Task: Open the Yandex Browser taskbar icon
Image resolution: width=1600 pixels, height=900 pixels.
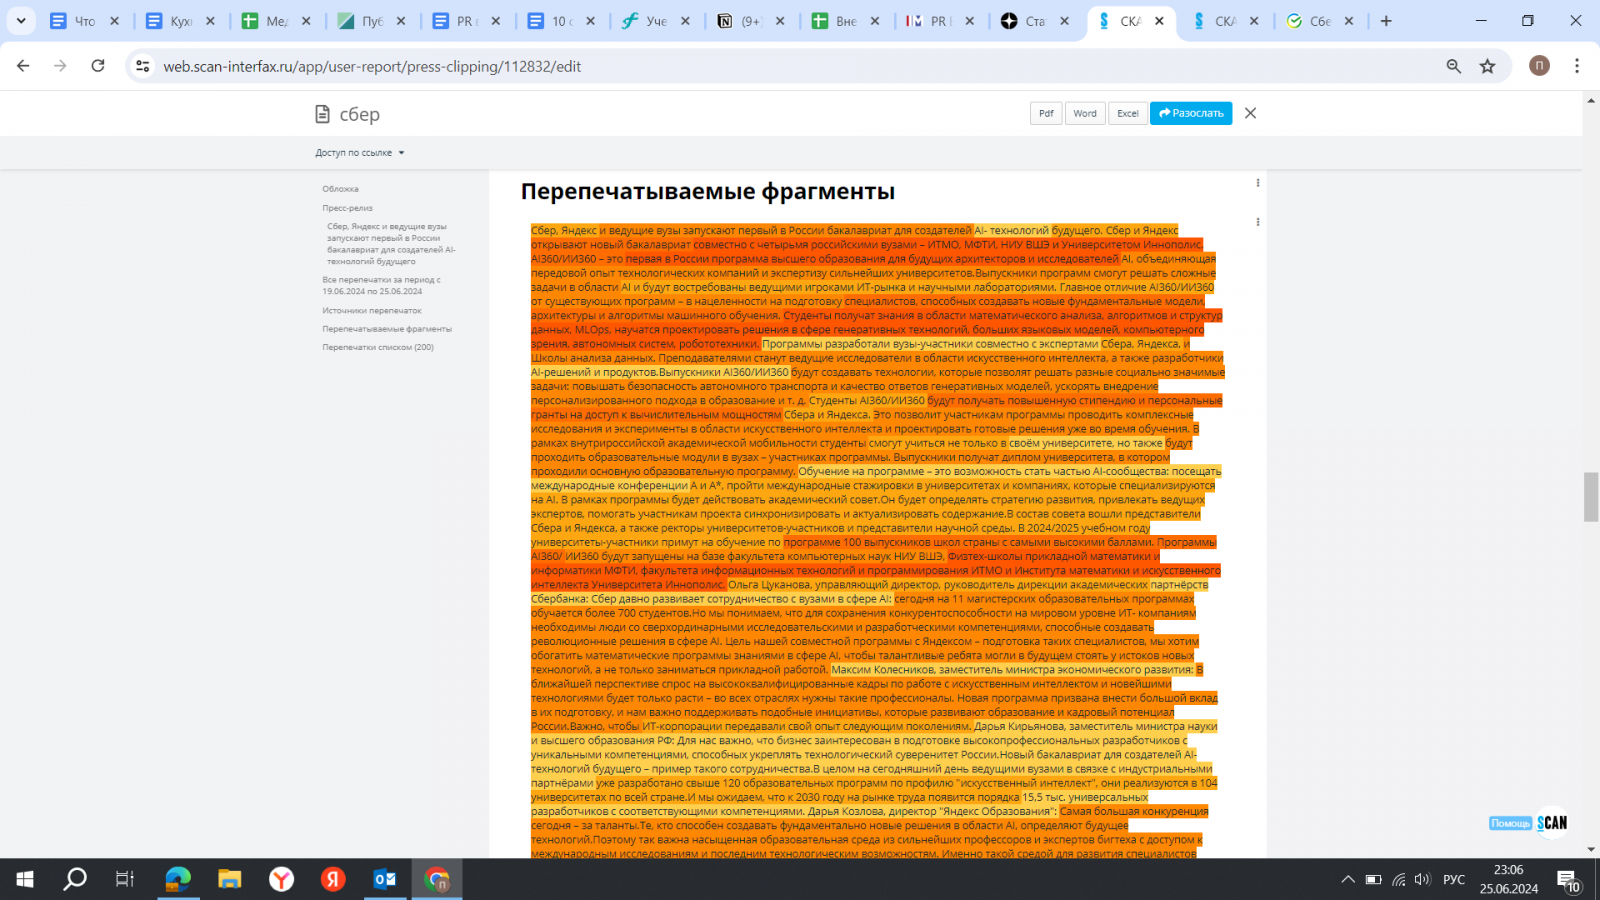Action: [282, 879]
